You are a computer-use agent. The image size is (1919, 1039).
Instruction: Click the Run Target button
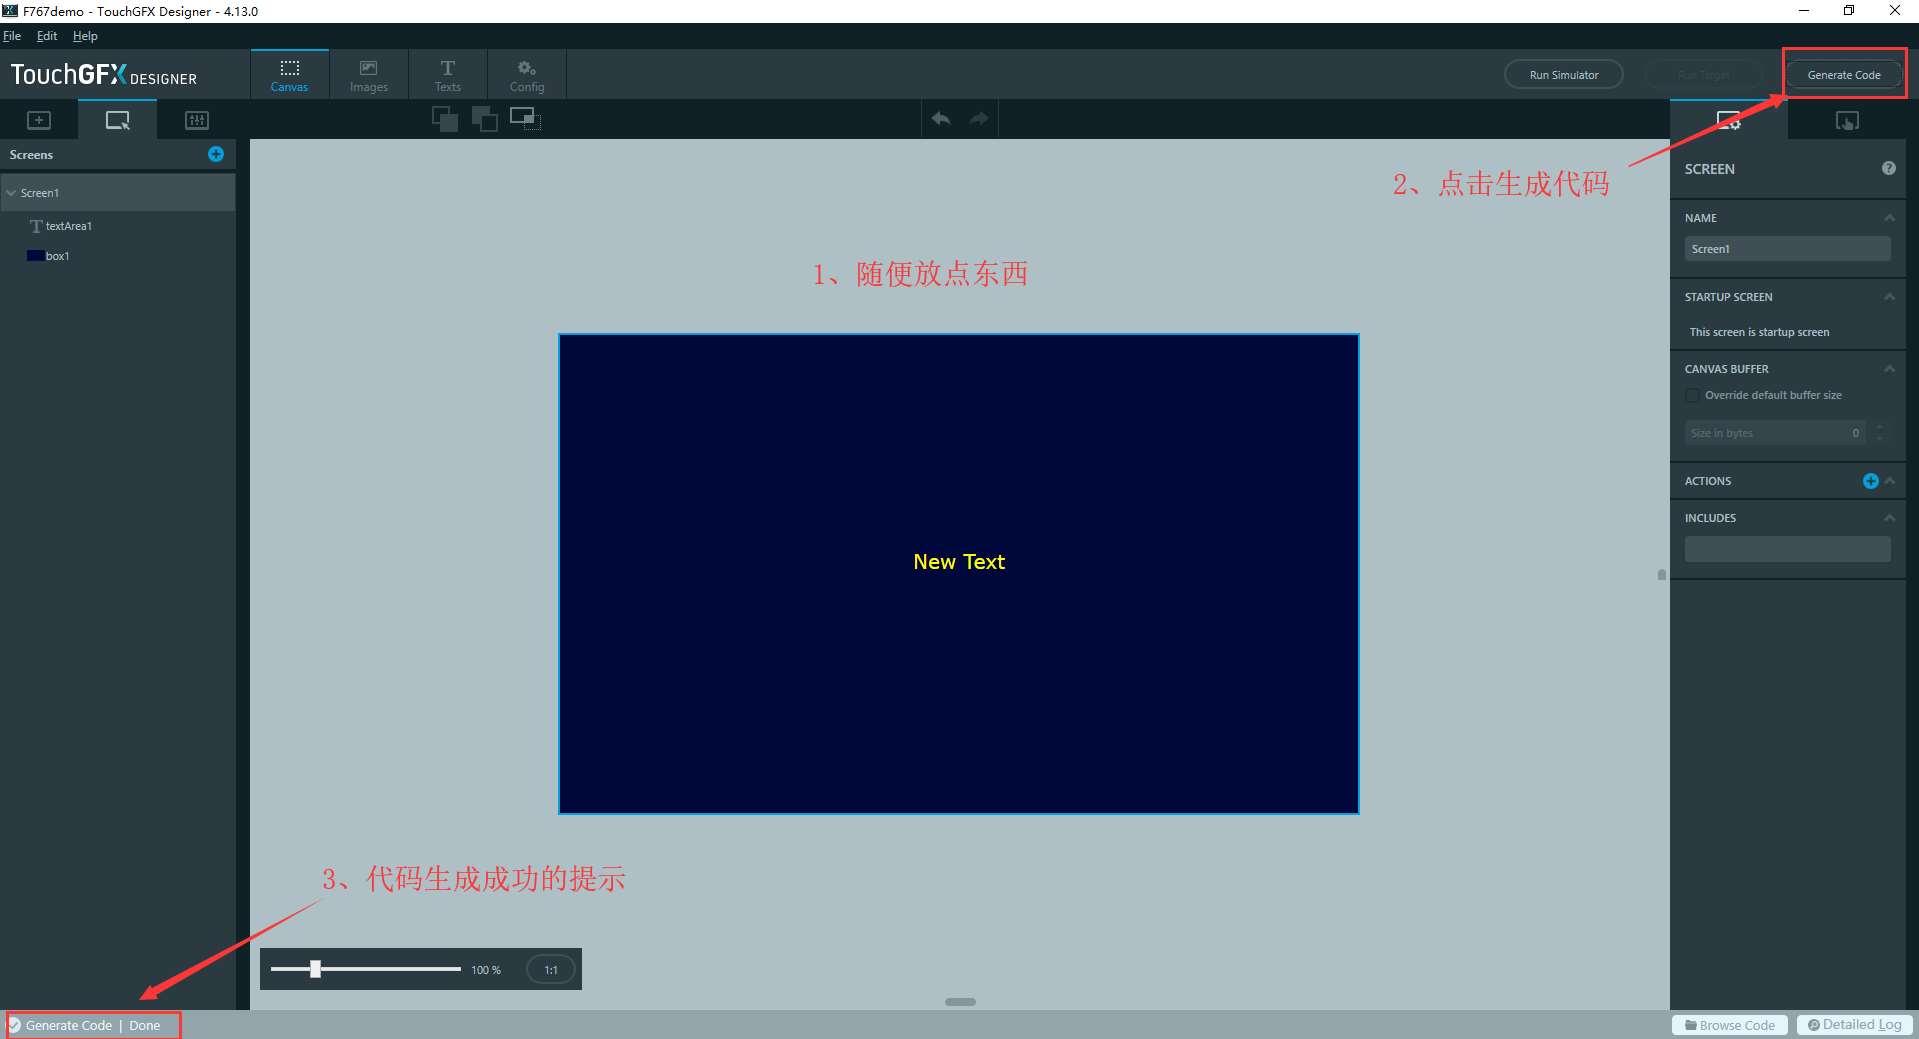[1704, 75]
